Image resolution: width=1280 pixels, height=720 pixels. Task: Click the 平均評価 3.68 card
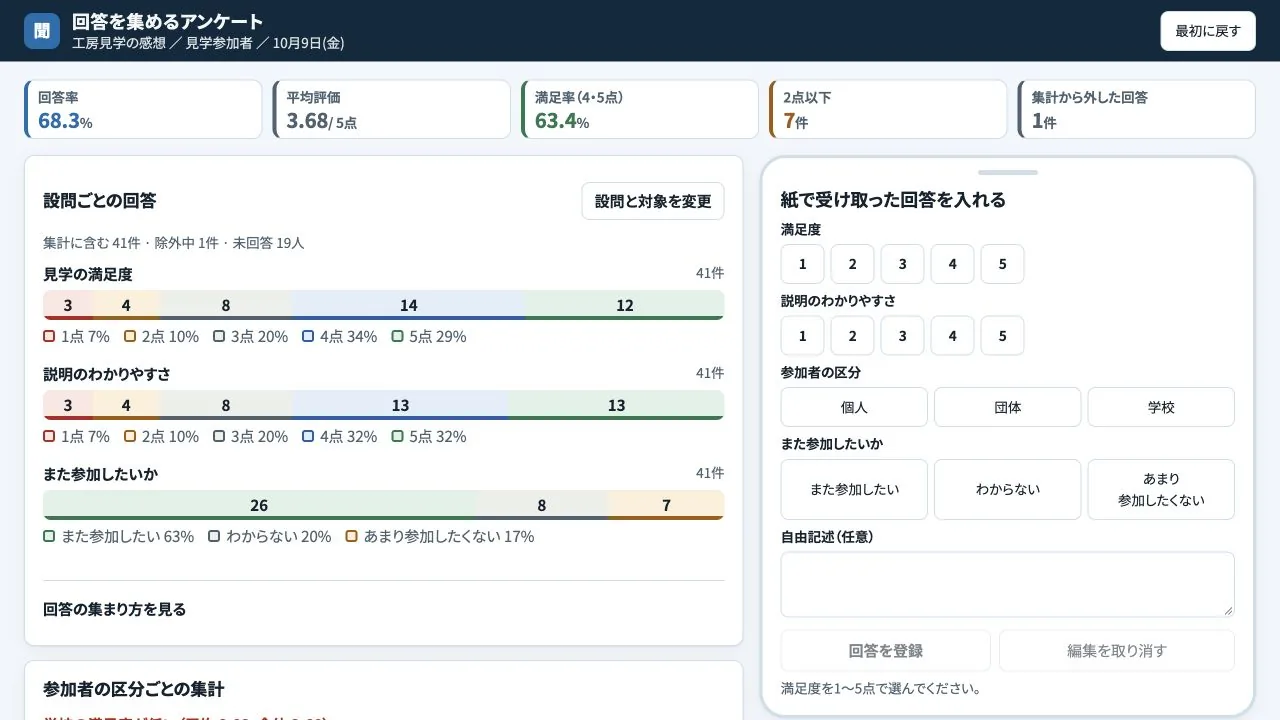click(x=391, y=110)
